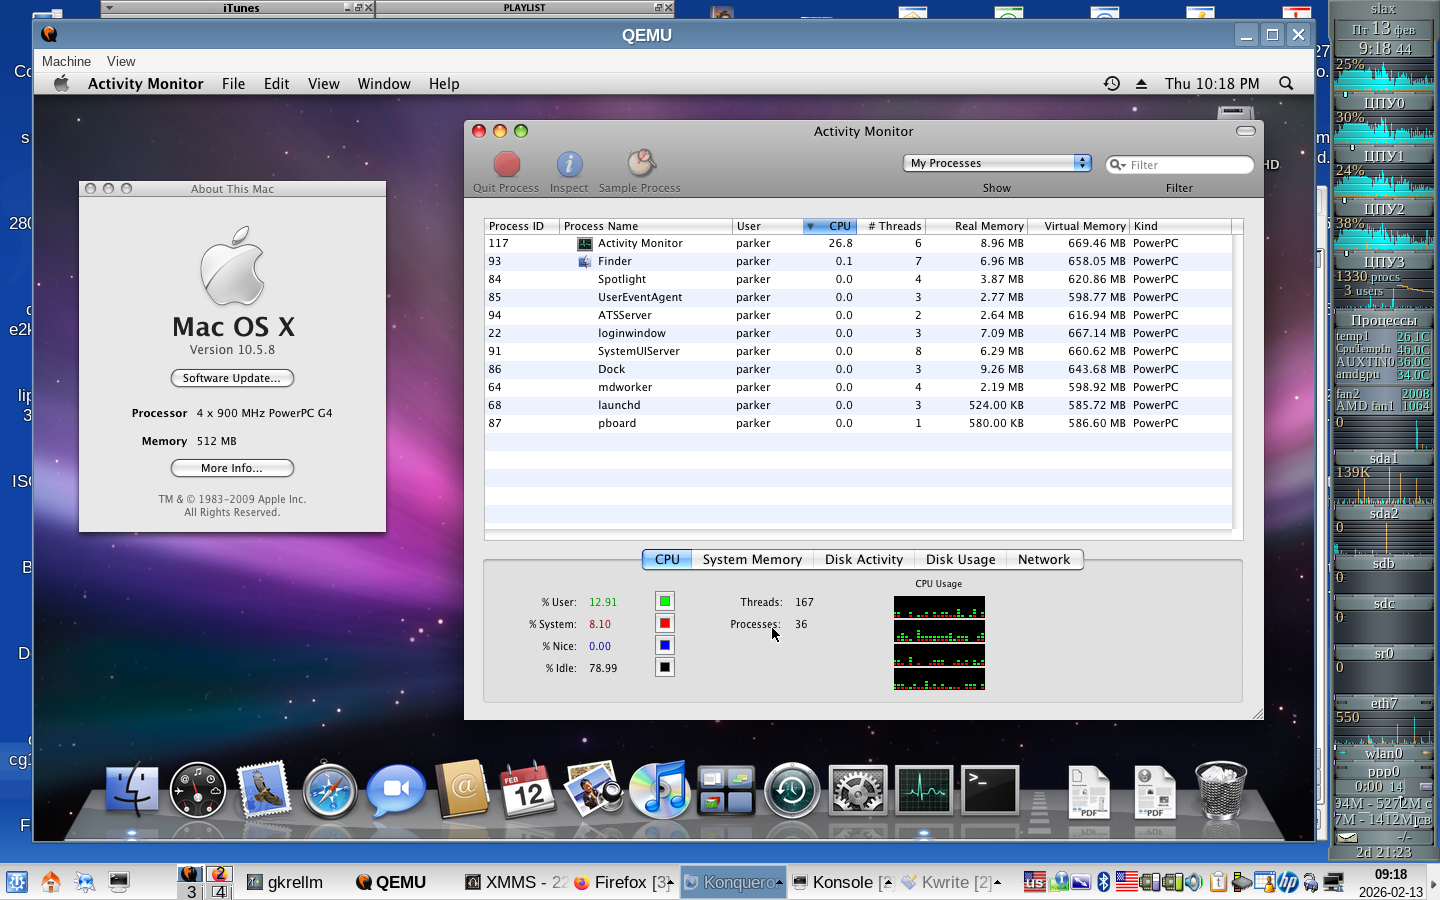This screenshot has width=1440, height=900.
Task: Open the Window menu
Action: [384, 84]
